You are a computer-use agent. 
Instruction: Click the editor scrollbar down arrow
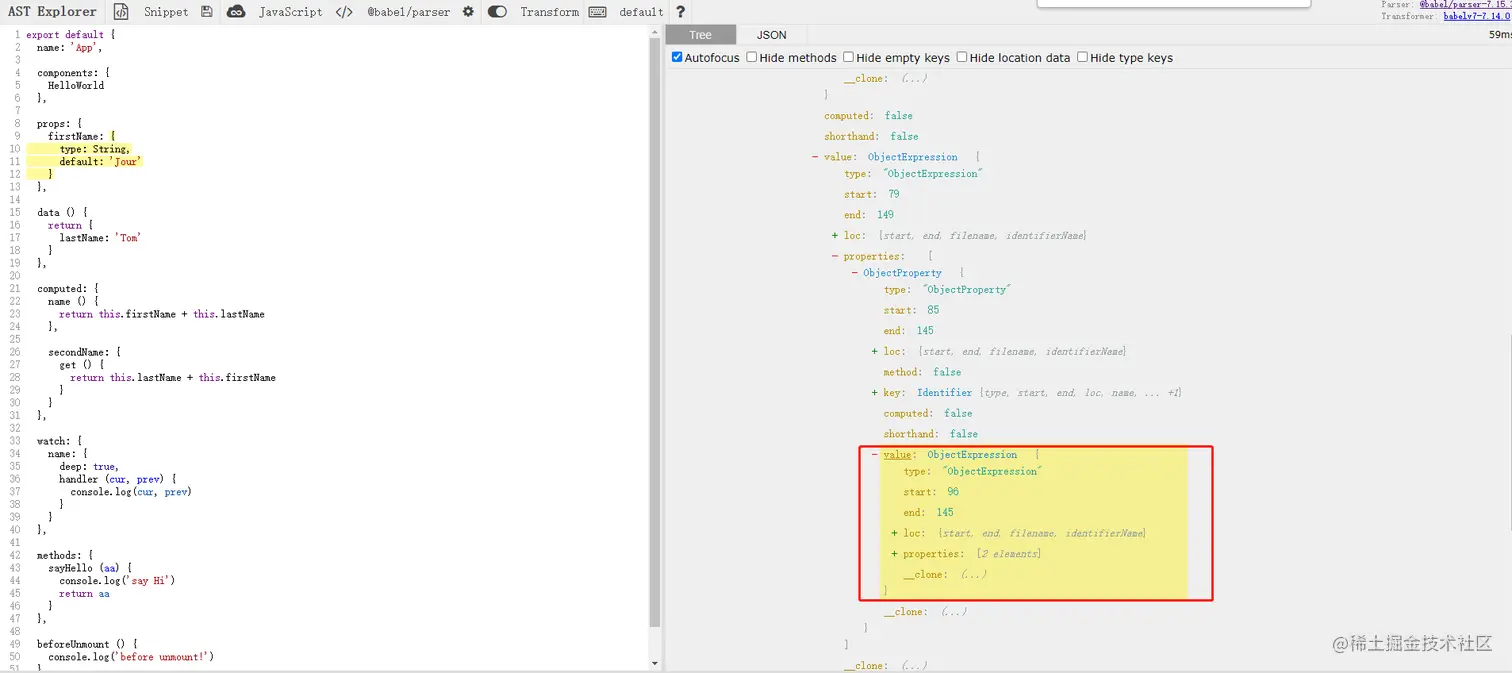click(x=655, y=664)
